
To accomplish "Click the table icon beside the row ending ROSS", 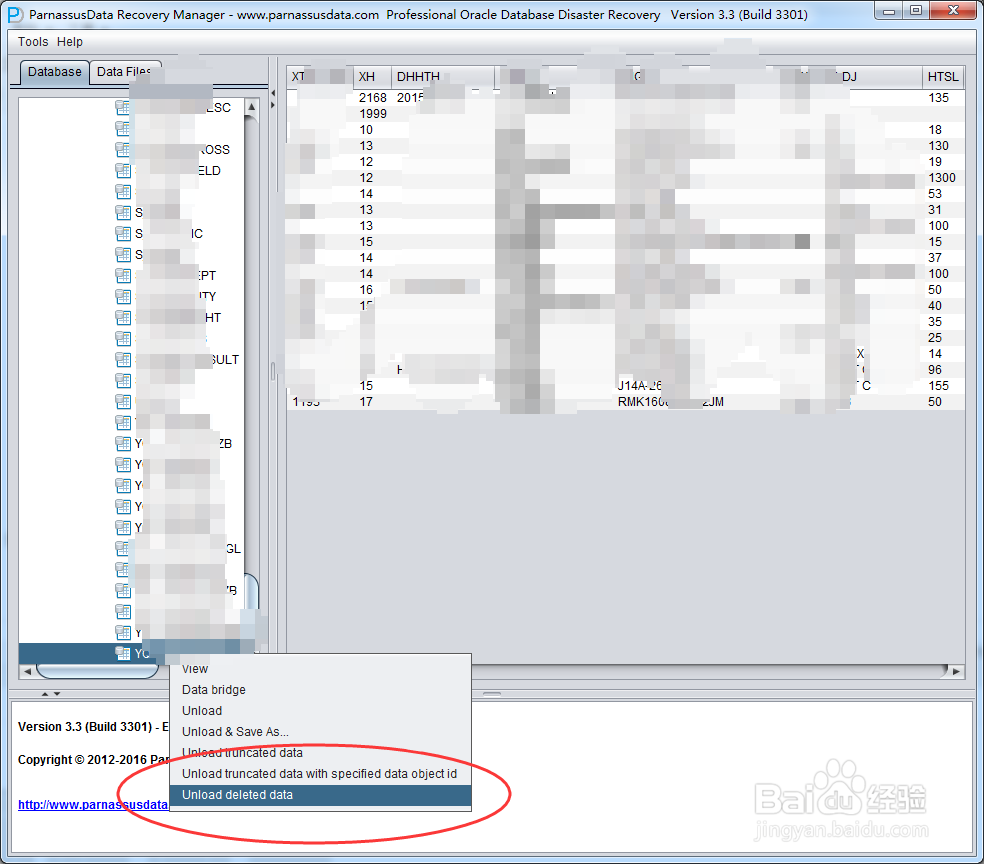I will tap(123, 149).
